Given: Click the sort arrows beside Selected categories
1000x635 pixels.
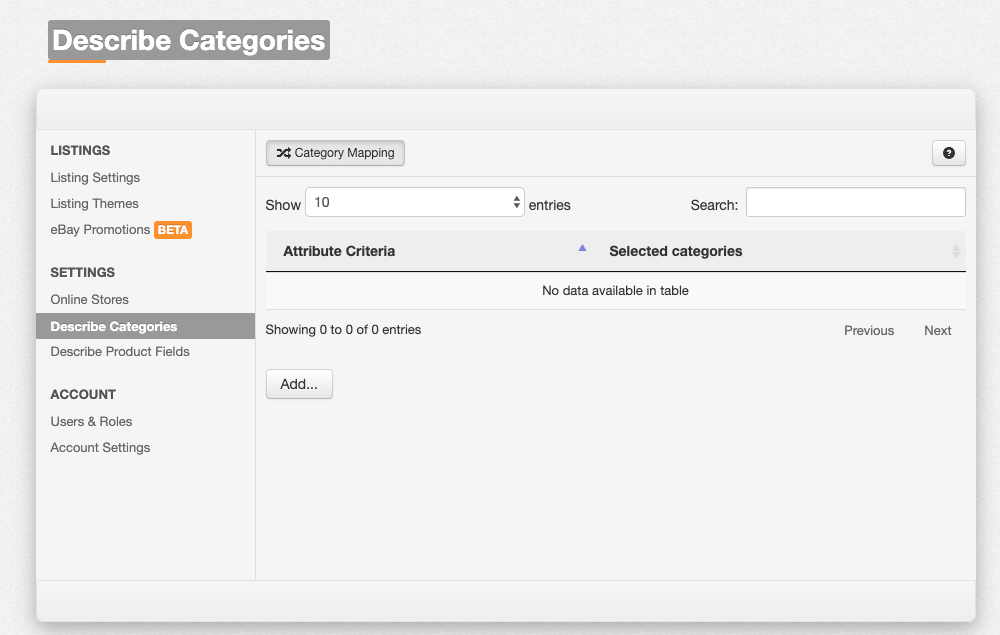Looking at the screenshot, I should tap(955, 252).
